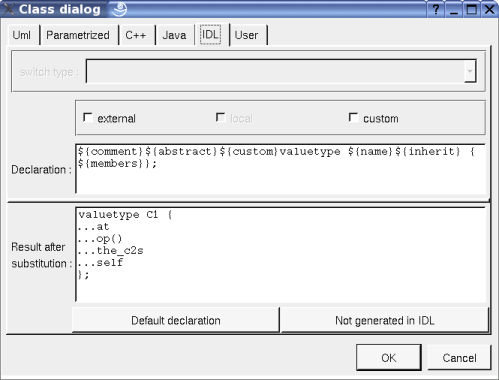This screenshot has height=380, width=499.
Task: Show the User tab
Action: coord(246,35)
